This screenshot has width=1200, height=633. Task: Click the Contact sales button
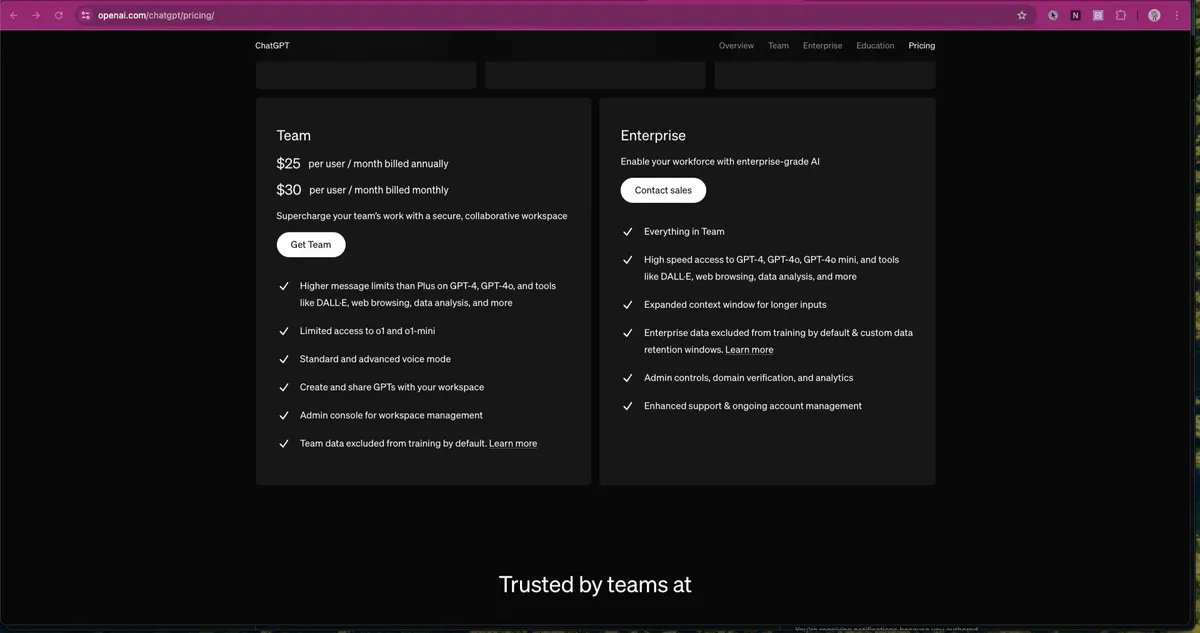pyautogui.click(x=663, y=190)
